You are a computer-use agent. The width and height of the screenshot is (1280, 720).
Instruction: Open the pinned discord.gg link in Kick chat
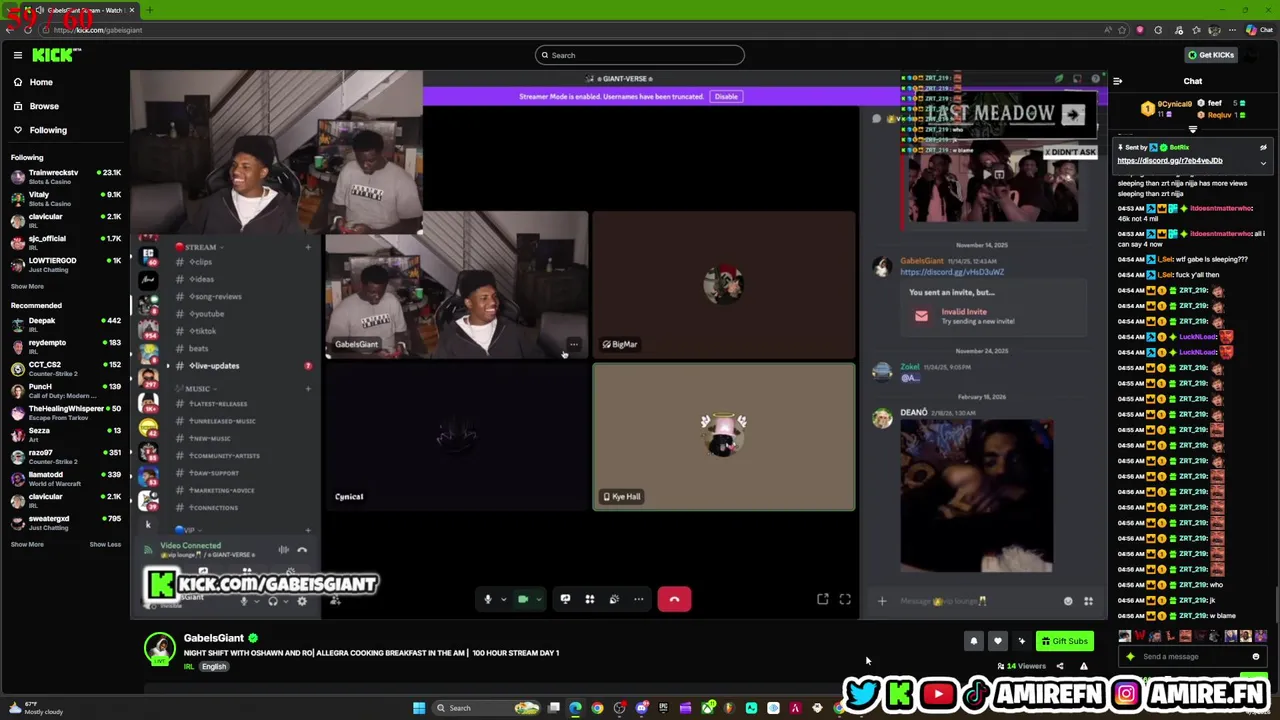coord(1170,160)
